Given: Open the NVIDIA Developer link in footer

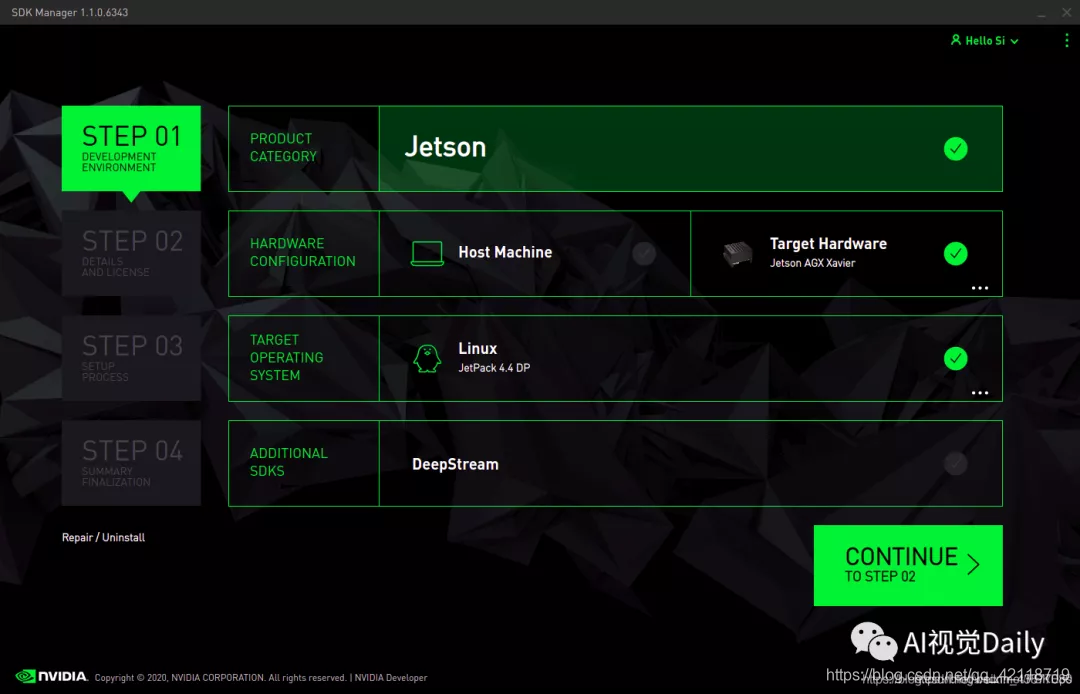Looking at the screenshot, I should [x=391, y=677].
